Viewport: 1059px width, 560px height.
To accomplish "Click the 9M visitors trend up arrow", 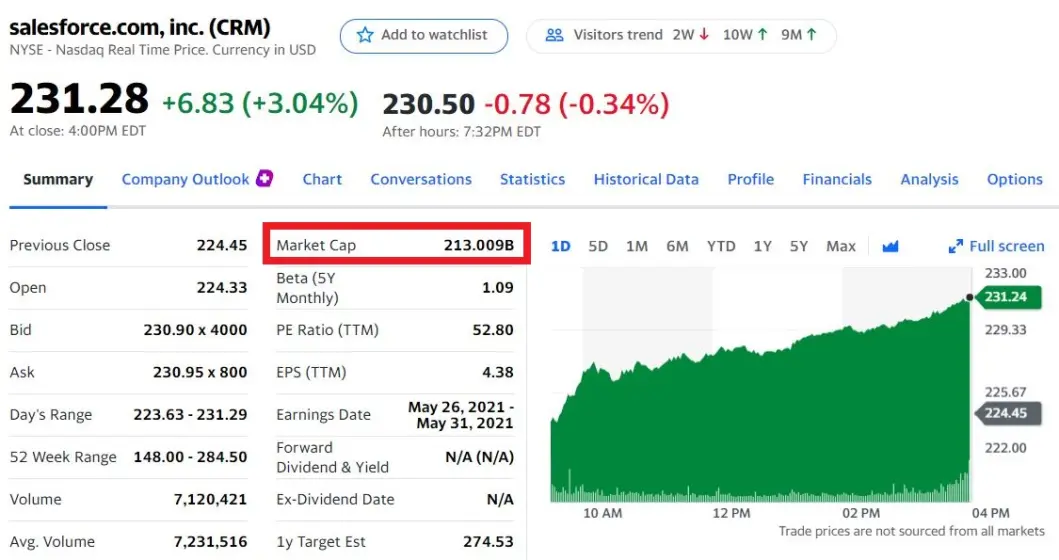I will pyautogui.click(x=812, y=34).
